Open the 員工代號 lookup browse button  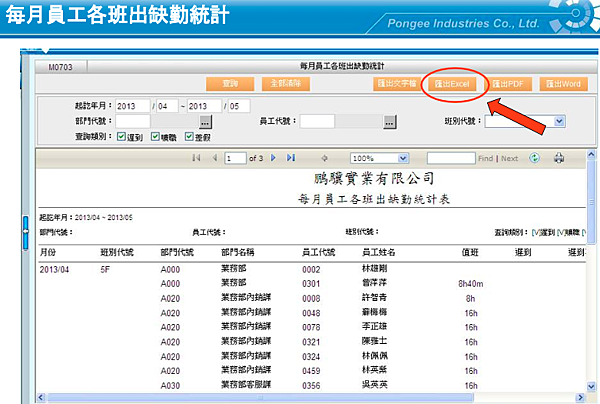pyautogui.click(x=390, y=122)
